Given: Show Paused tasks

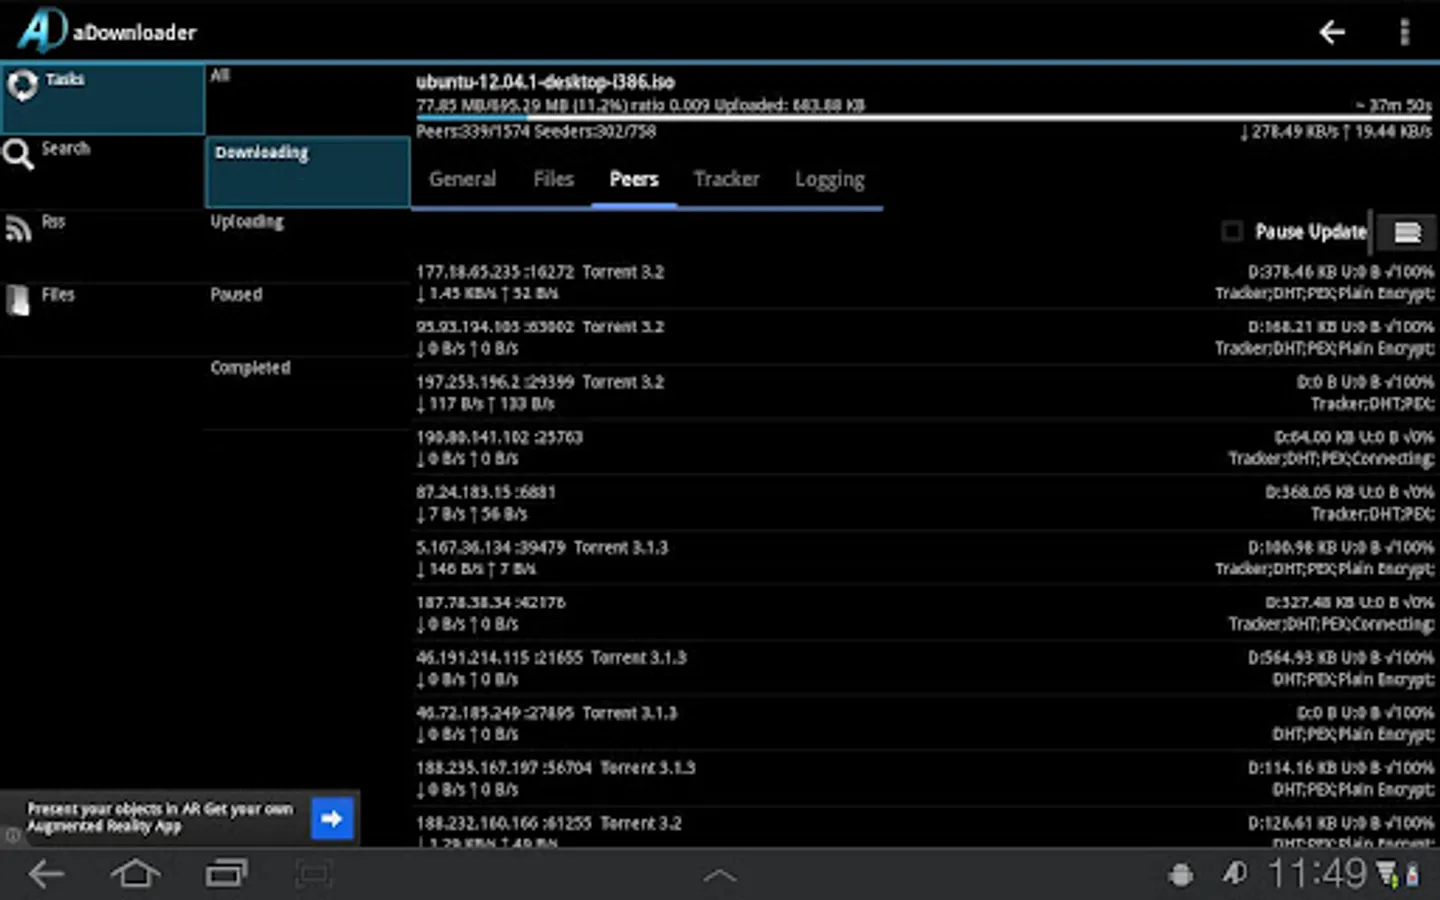Looking at the screenshot, I should [x=306, y=320].
